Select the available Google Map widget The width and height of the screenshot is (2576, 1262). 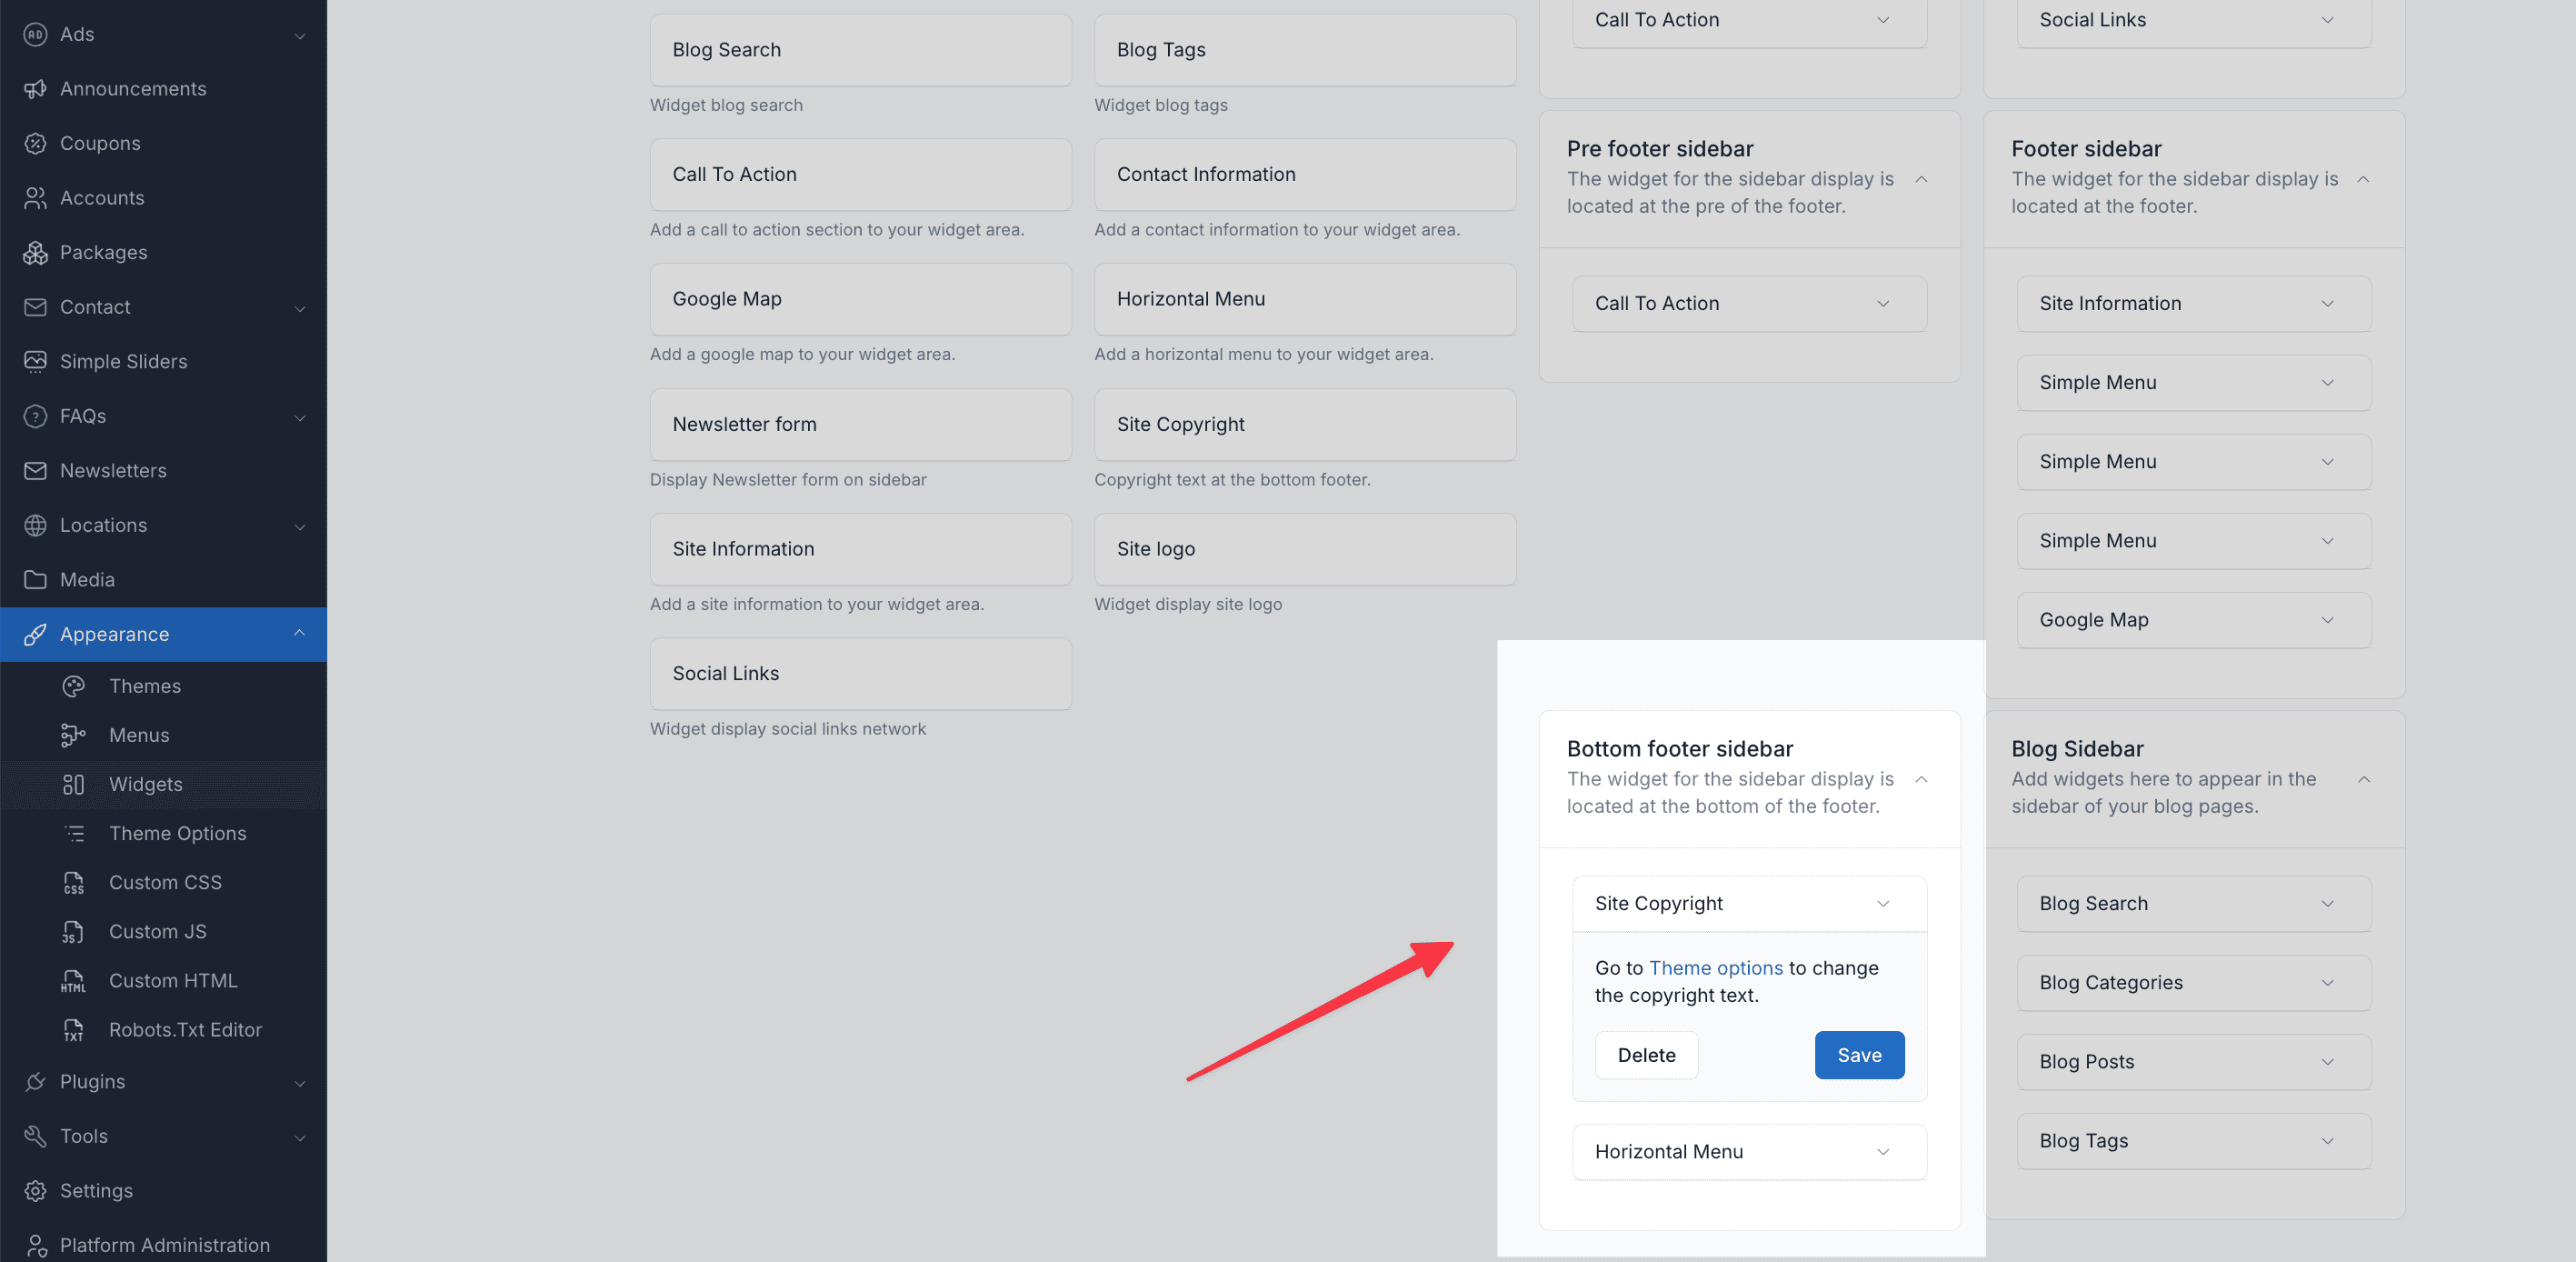(x=860, y=299)
